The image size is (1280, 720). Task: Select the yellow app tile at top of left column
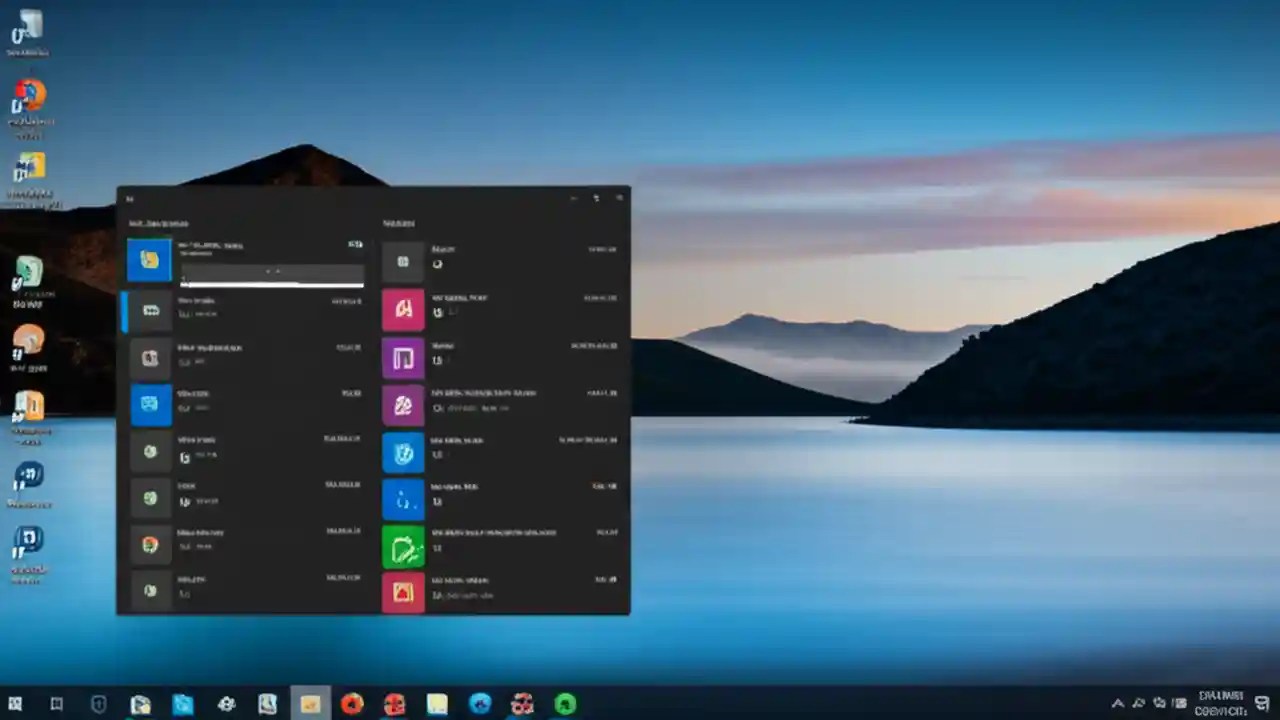tap(150, 259)
